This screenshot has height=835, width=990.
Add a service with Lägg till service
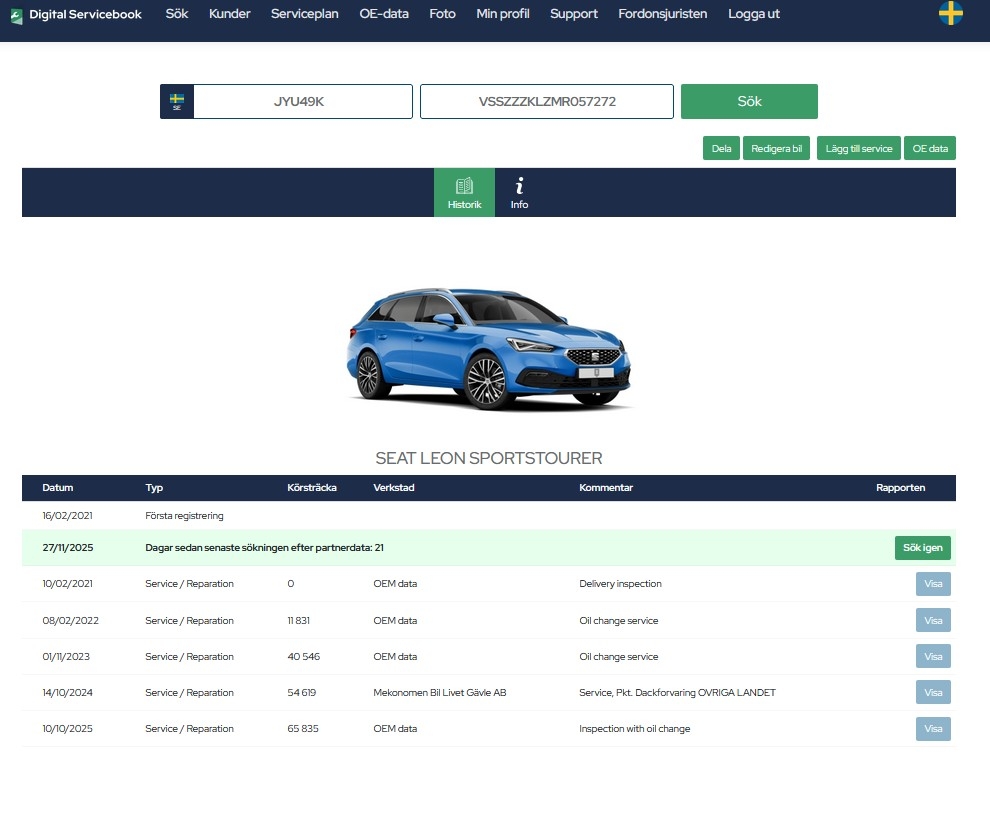pos(859,148)
